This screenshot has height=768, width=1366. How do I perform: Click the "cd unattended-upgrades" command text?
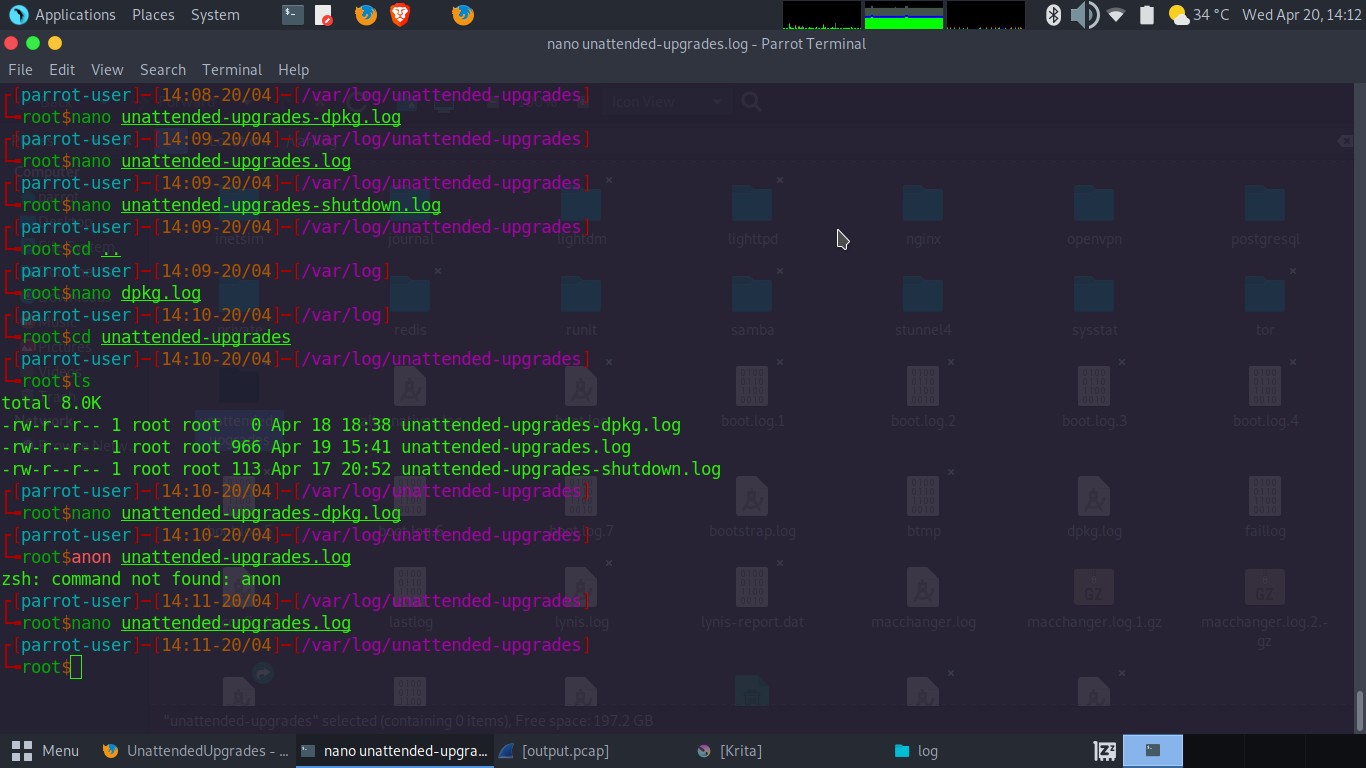click(181, 337)
